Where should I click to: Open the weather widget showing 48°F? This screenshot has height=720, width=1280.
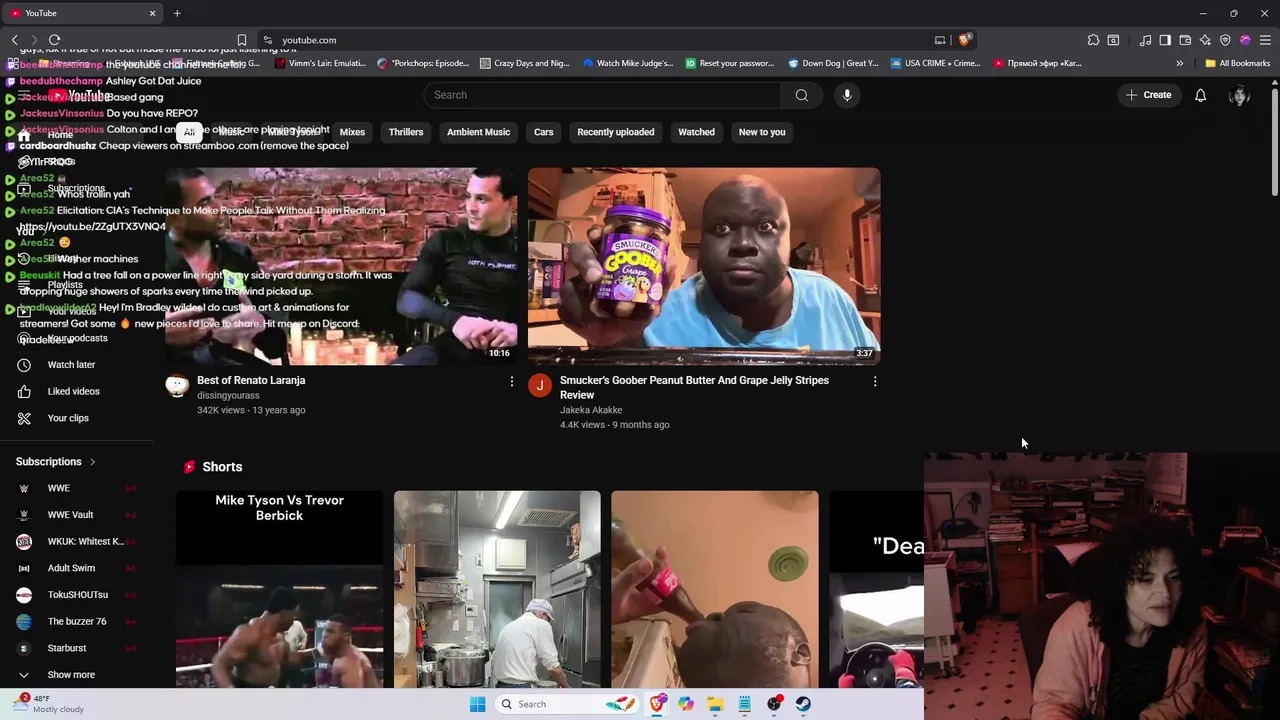click(x=48, y=704)
